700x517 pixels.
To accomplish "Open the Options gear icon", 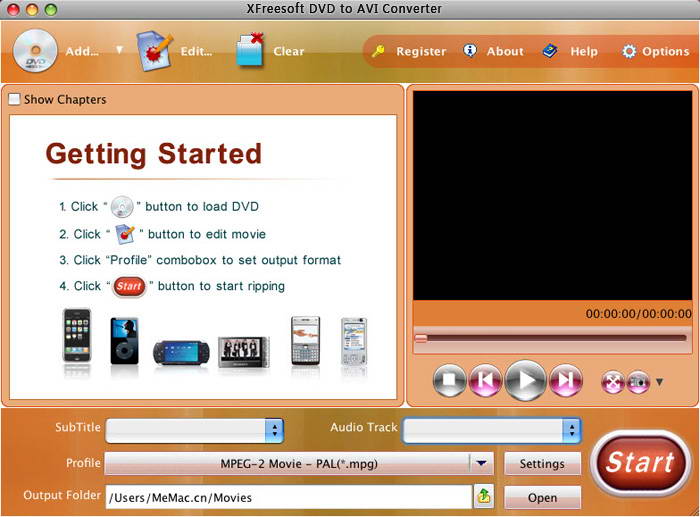I will click(629, 51).
